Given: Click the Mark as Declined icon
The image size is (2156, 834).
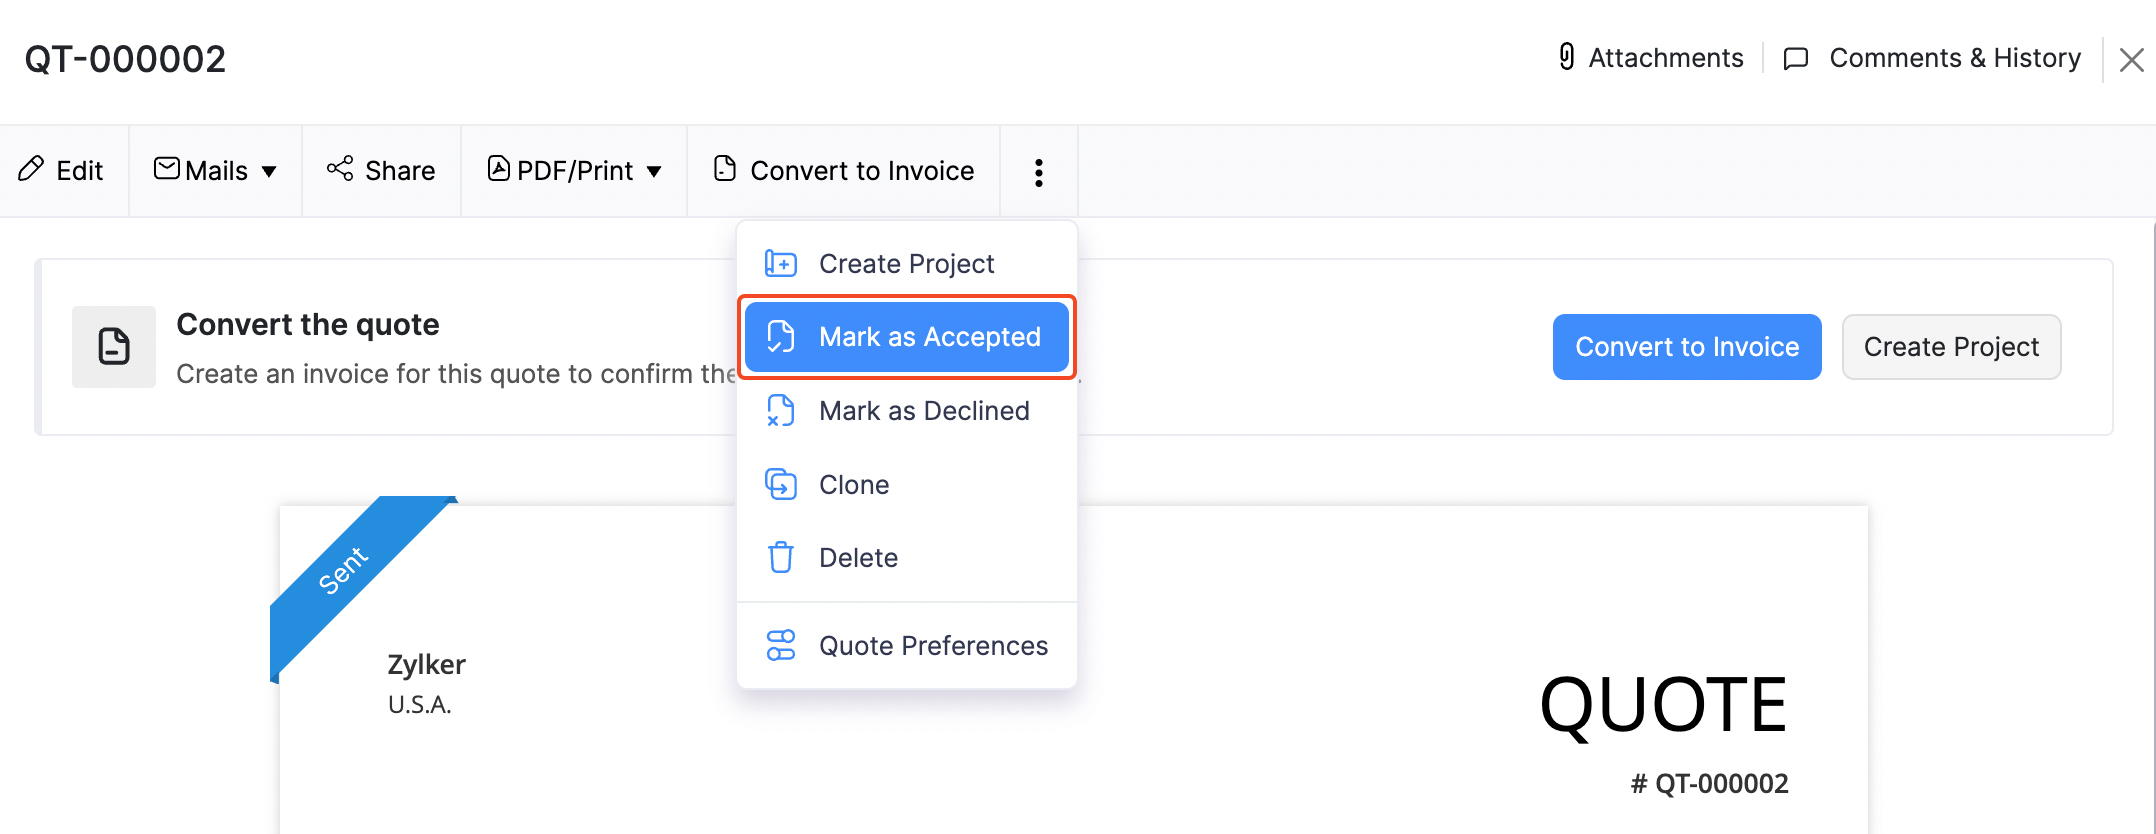Looking at the screenshot, I should click(780, 411).
